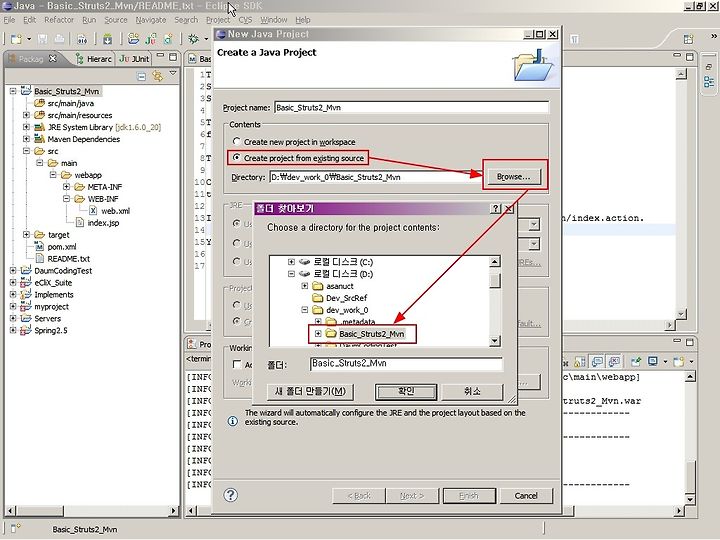This screenshot has height=540, width=720.
Task: Click the Debug bug toolbar icon
Action: (193, 39)
